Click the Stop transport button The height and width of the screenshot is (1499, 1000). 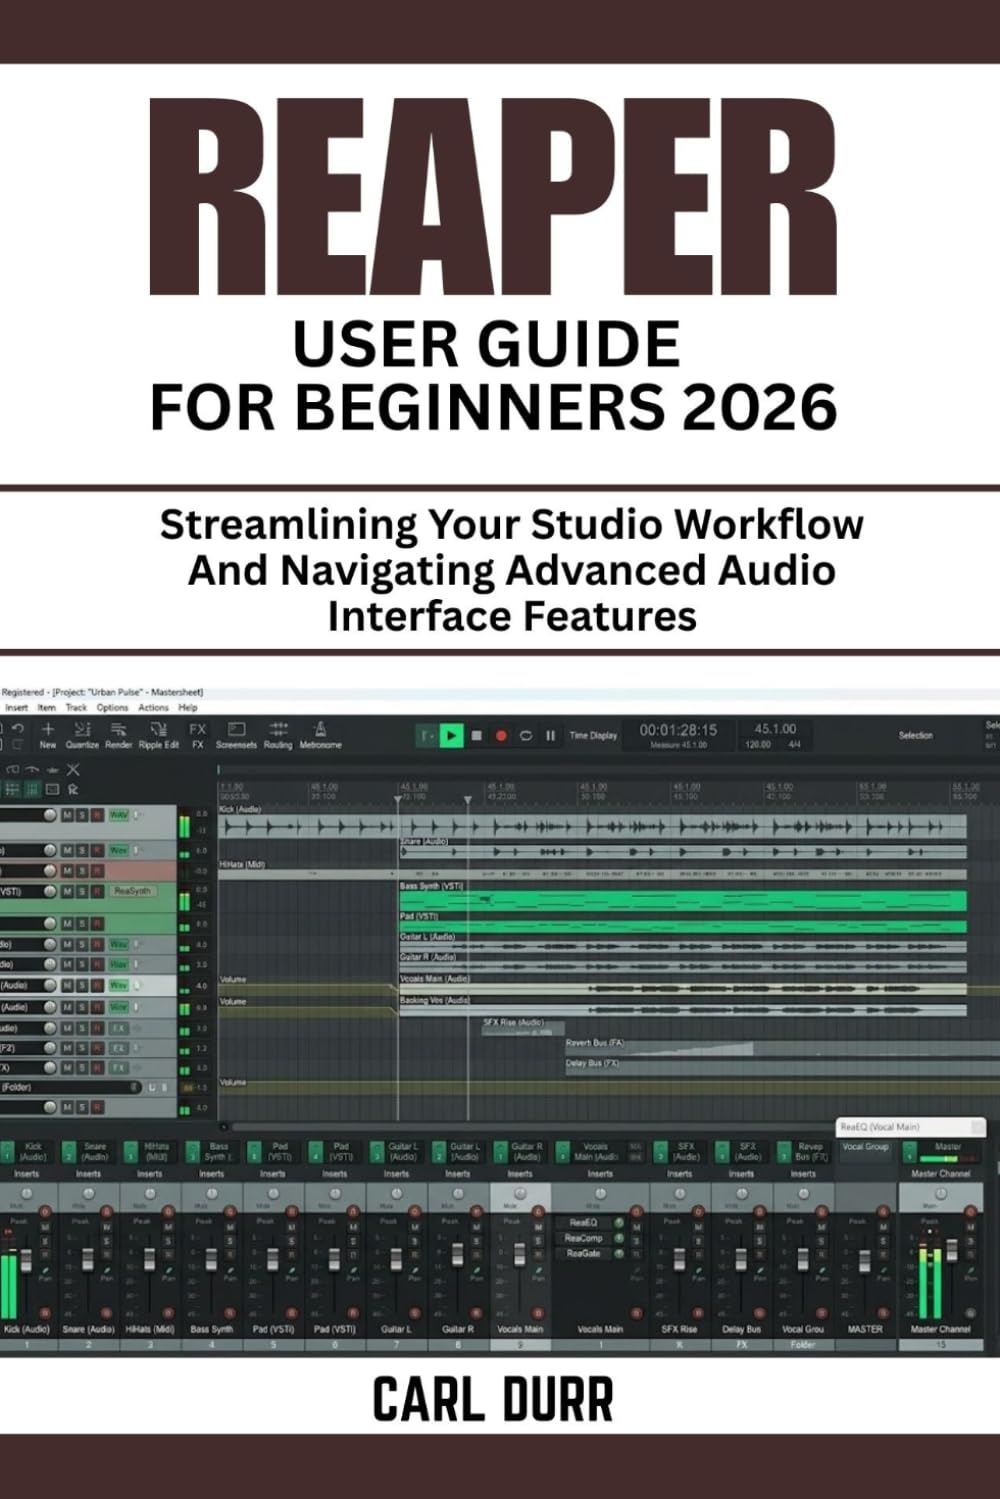click(x=477, y=736)
